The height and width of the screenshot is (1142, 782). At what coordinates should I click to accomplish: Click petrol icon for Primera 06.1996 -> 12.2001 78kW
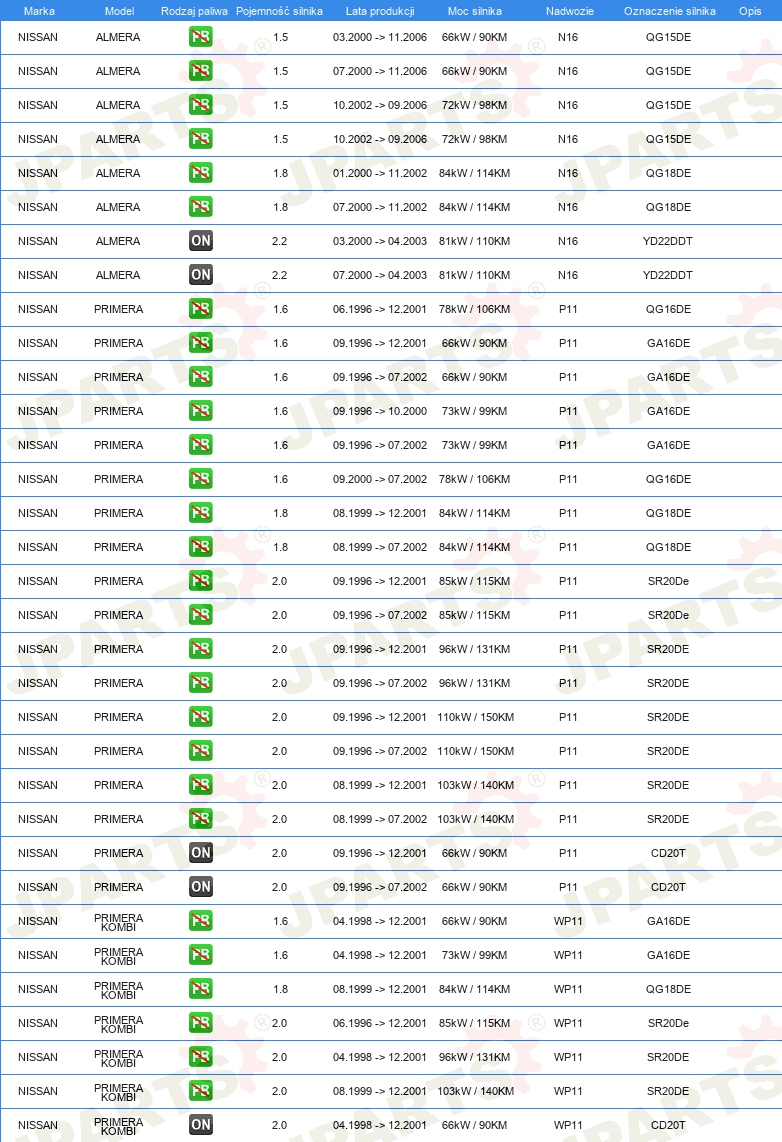tap(200, 309)
